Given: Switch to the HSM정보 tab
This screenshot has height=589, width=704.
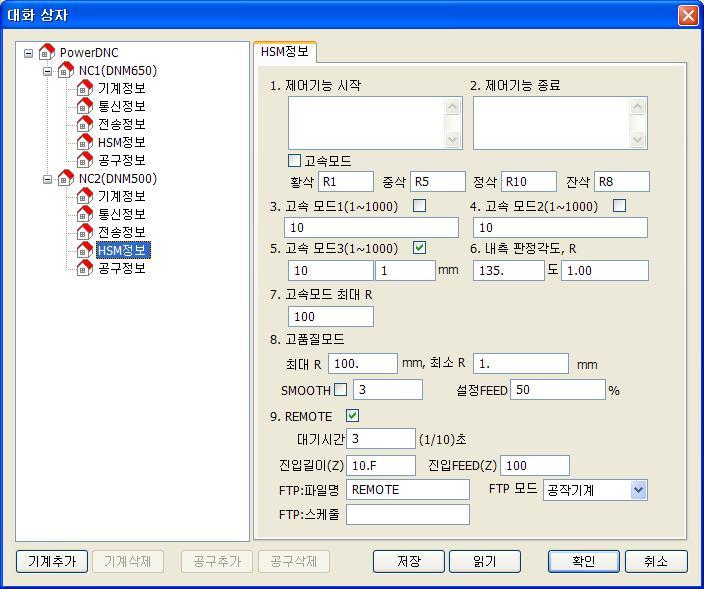Looking at the screenshot, I should pyautogui.click(x=285, y=52).
